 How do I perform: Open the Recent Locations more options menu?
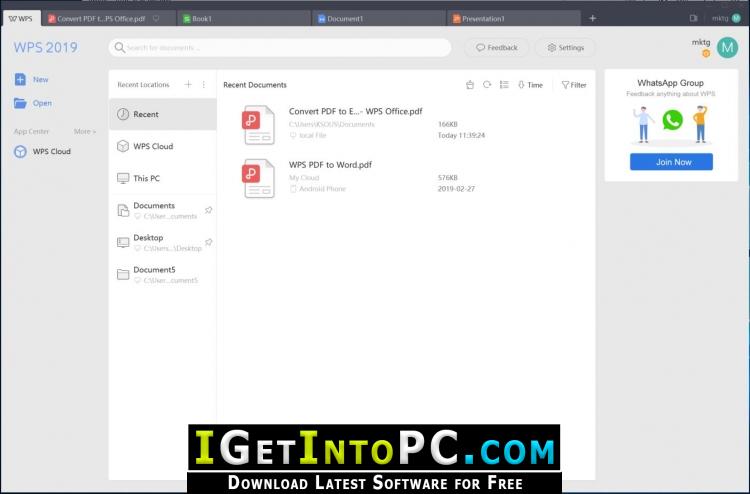point(204,85)
